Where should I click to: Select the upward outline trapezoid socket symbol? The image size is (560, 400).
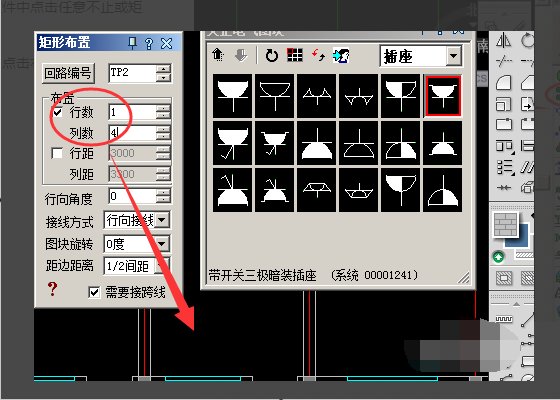point(316,190)
